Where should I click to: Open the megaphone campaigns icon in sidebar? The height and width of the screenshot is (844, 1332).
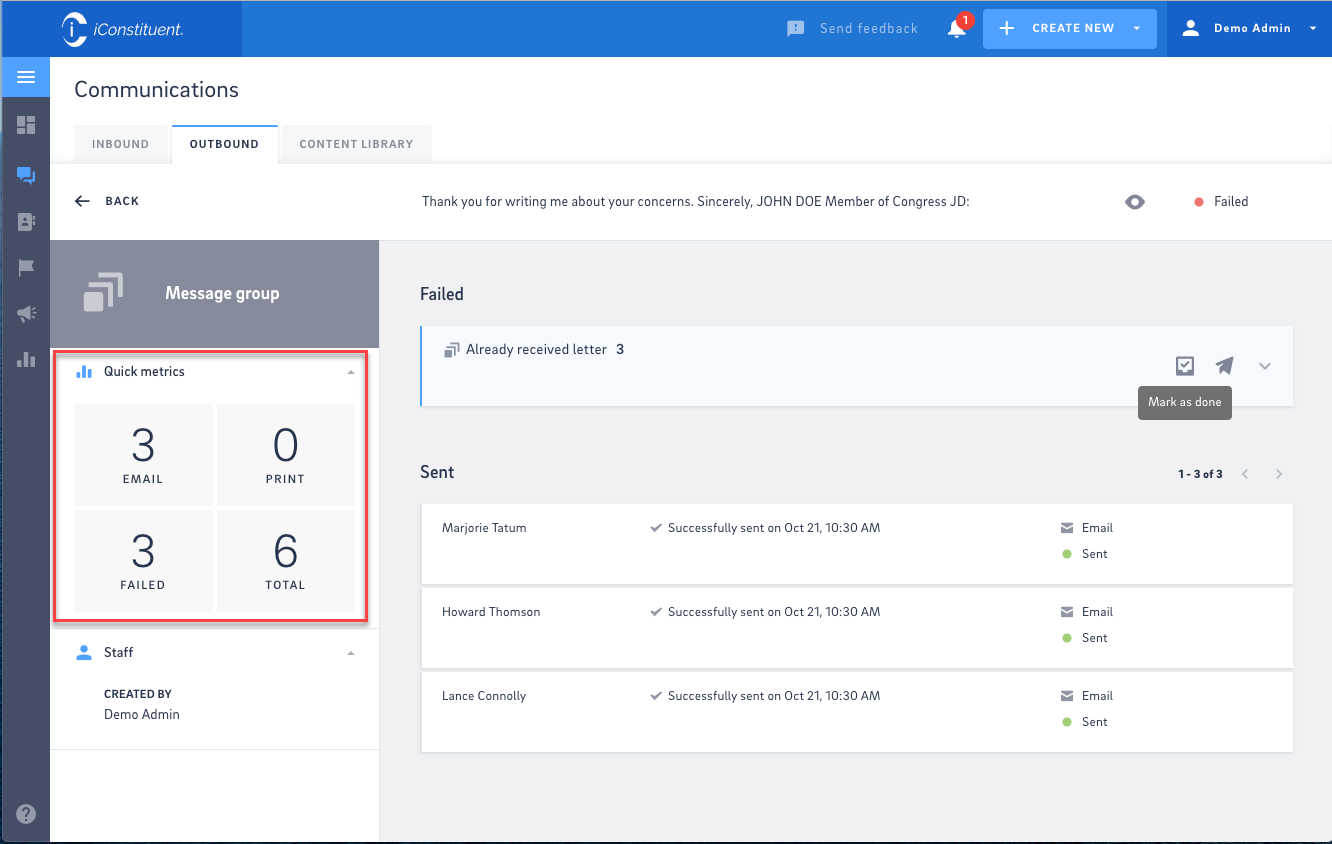tap(26, 314)
